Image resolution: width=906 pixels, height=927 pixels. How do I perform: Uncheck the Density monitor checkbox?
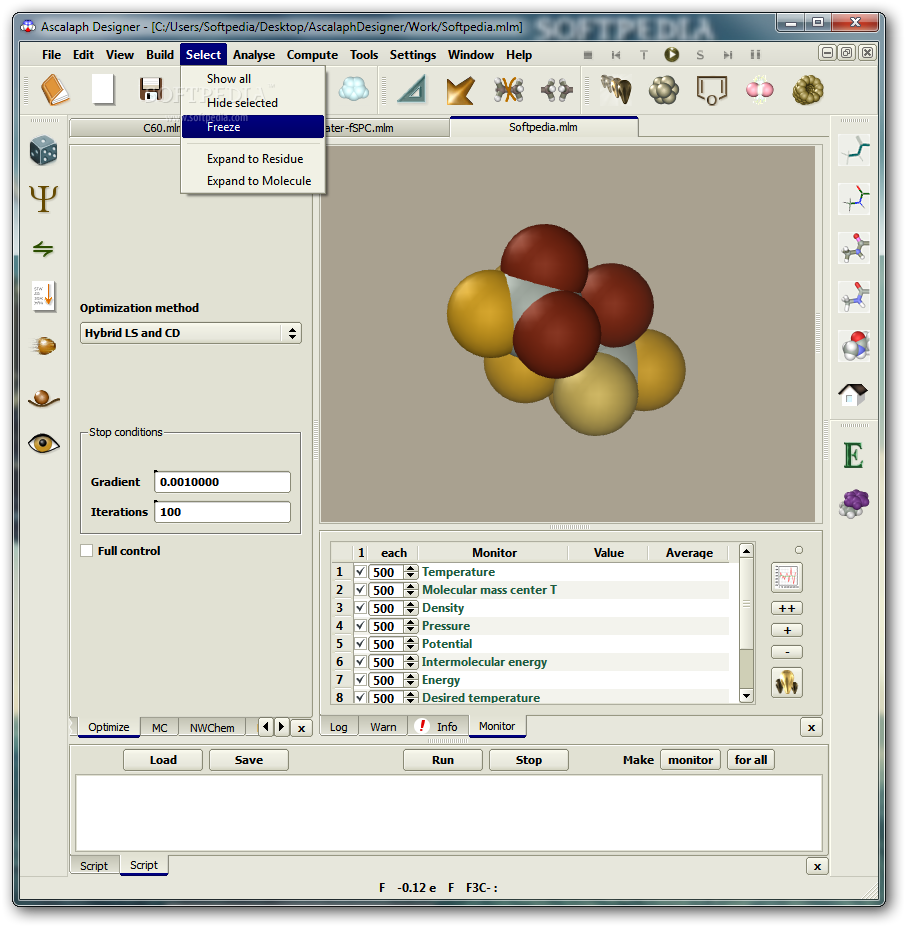click(360, 608)
